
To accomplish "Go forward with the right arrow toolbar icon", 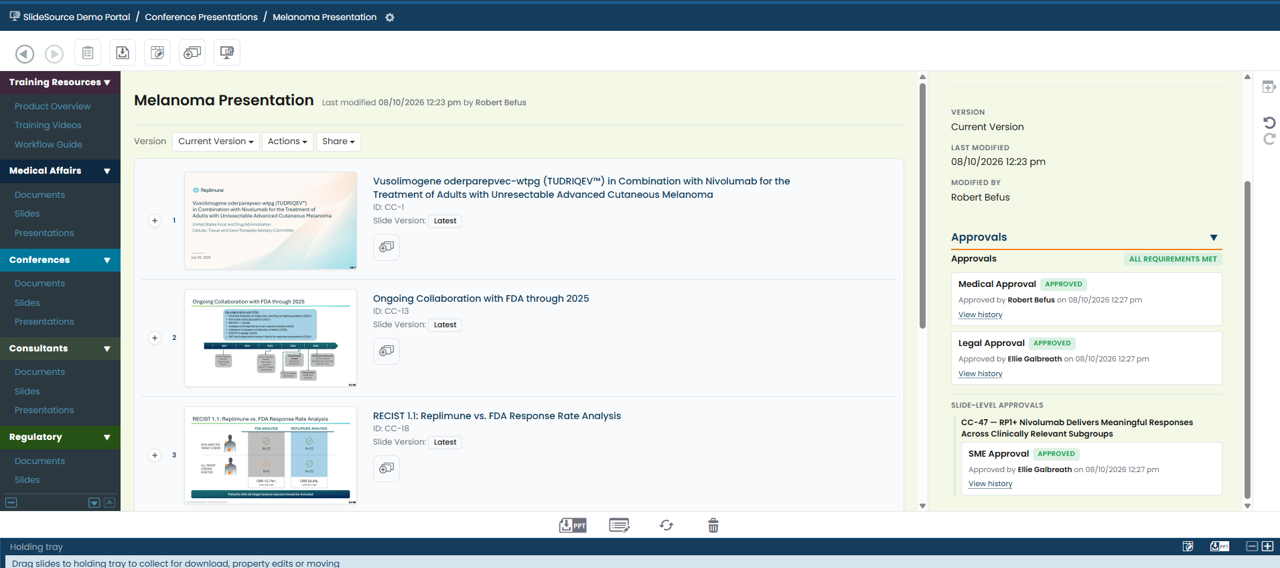I will pos(55,54).
